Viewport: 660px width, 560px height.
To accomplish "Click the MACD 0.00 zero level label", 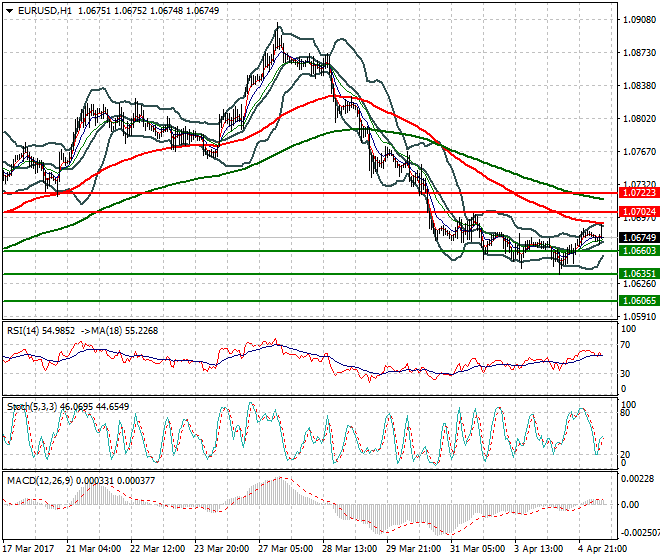I will tap(630, 504).
